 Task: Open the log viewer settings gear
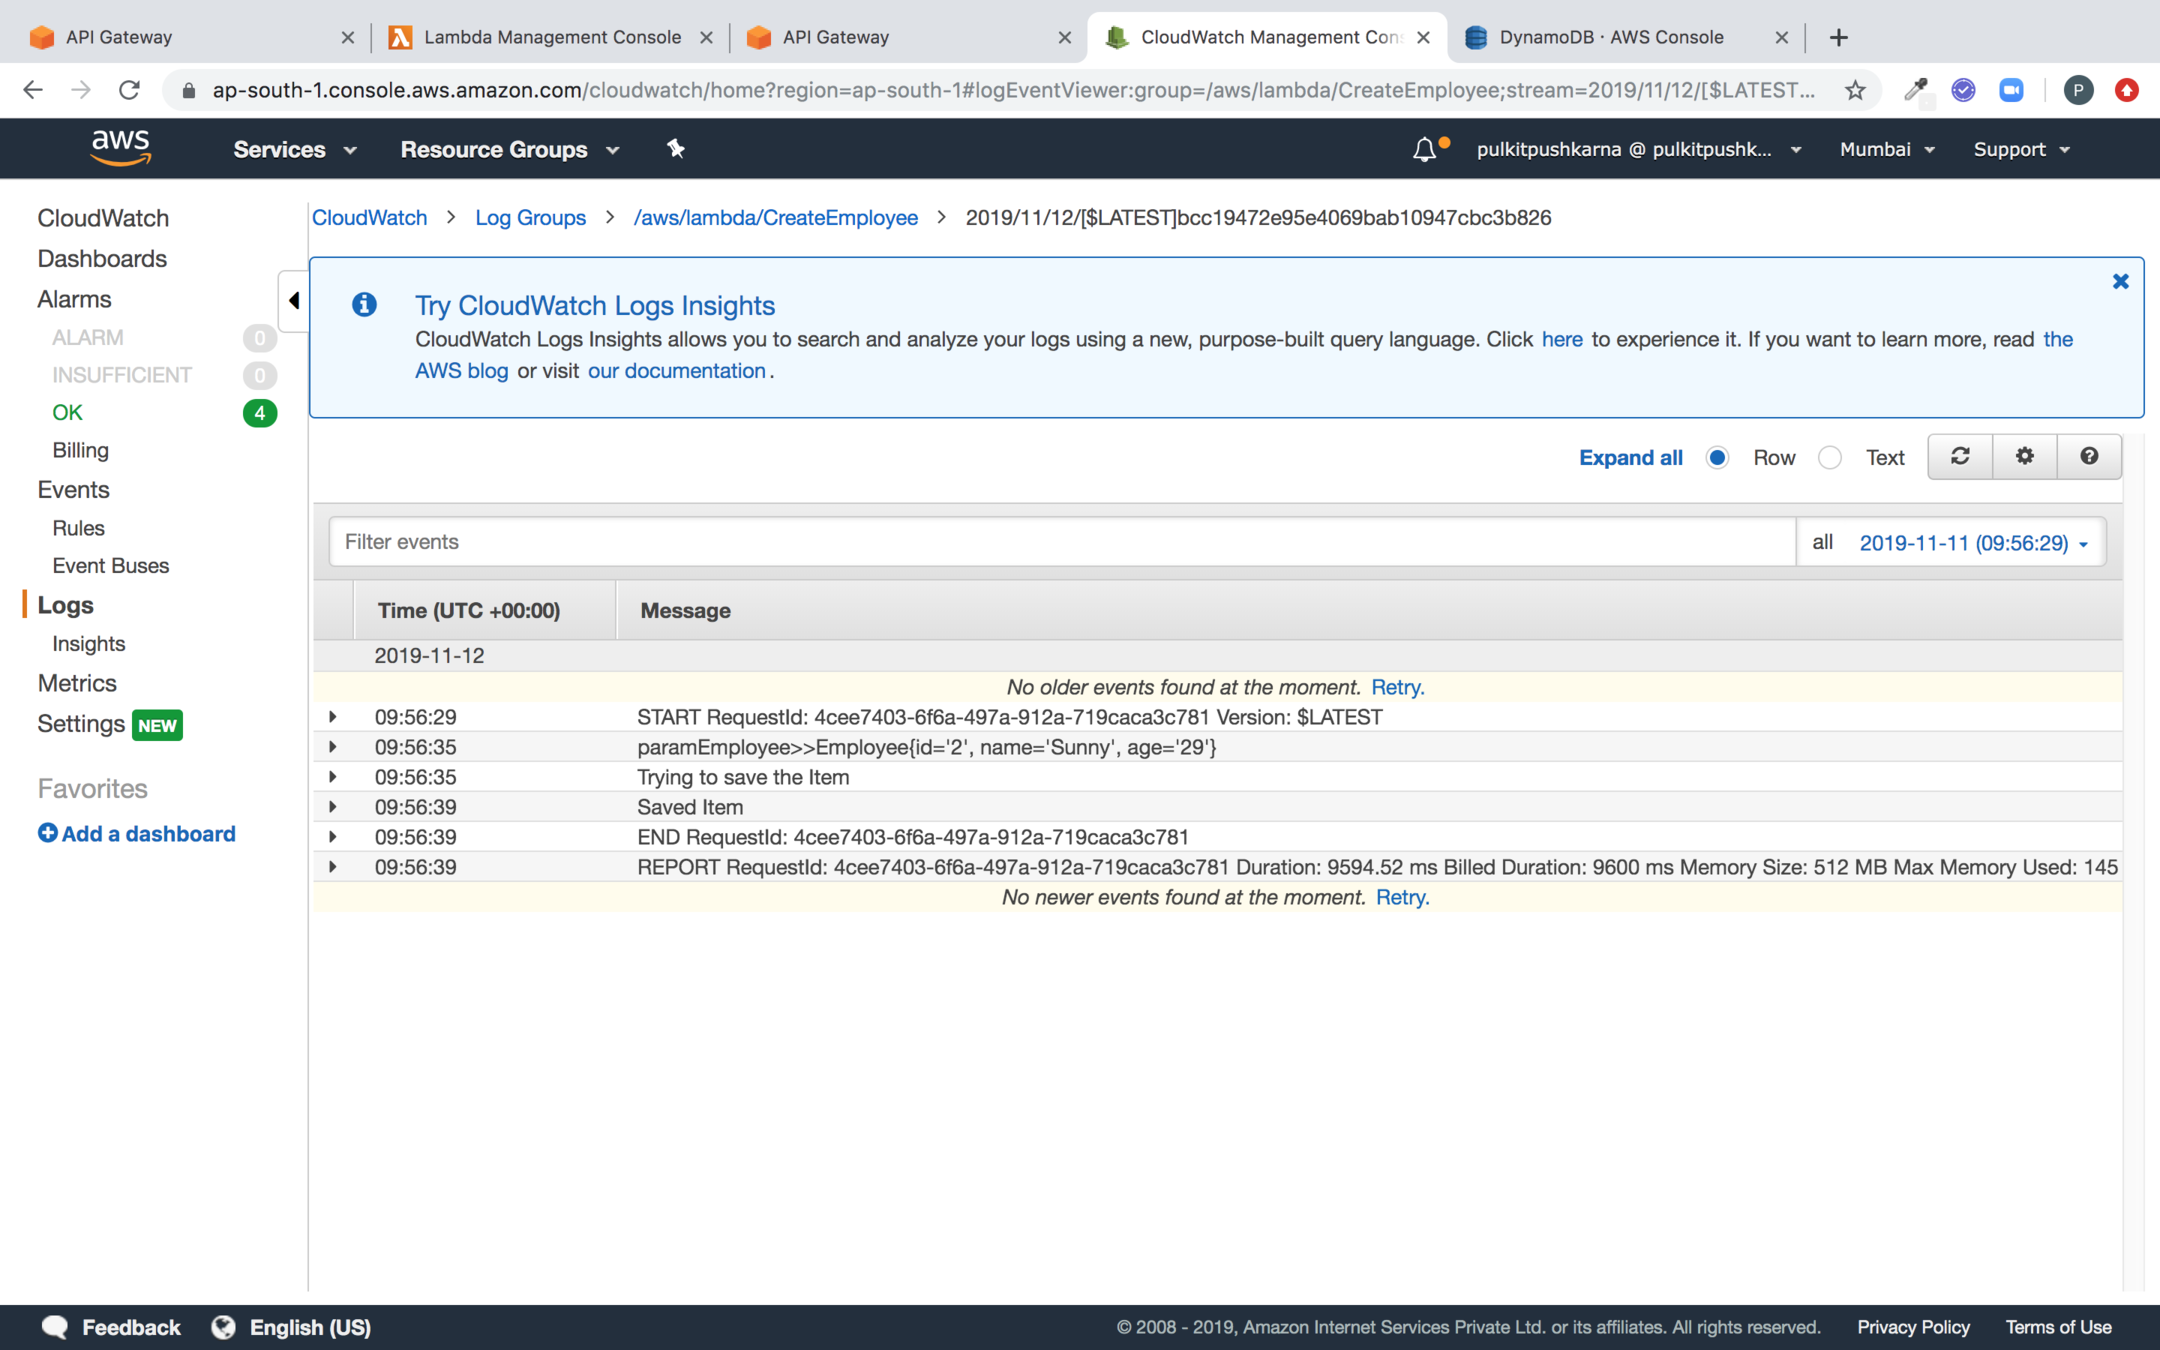coord(2024,457)
